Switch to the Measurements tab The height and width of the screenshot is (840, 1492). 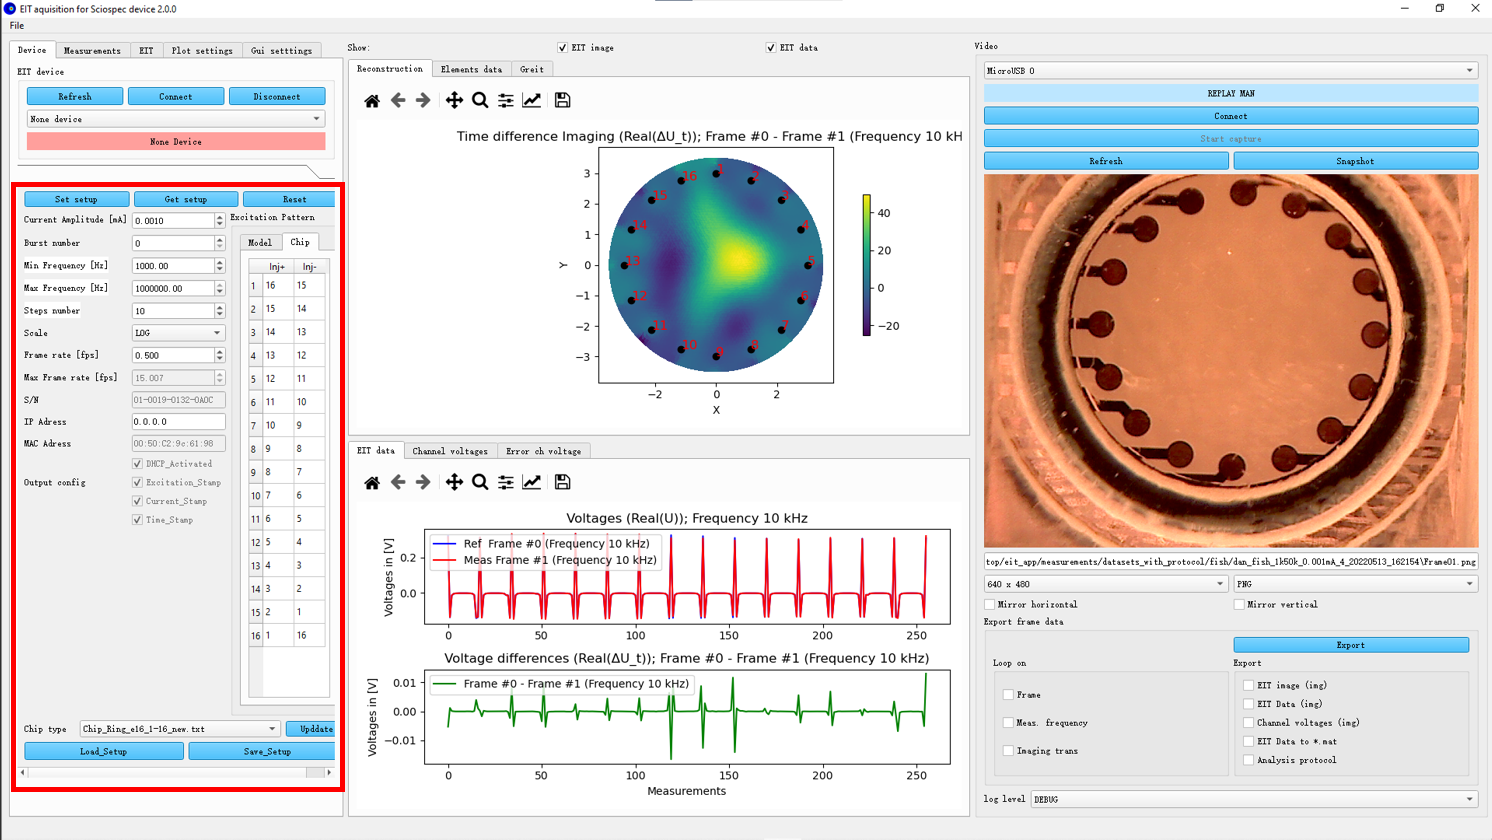click(x=92, y=50)
